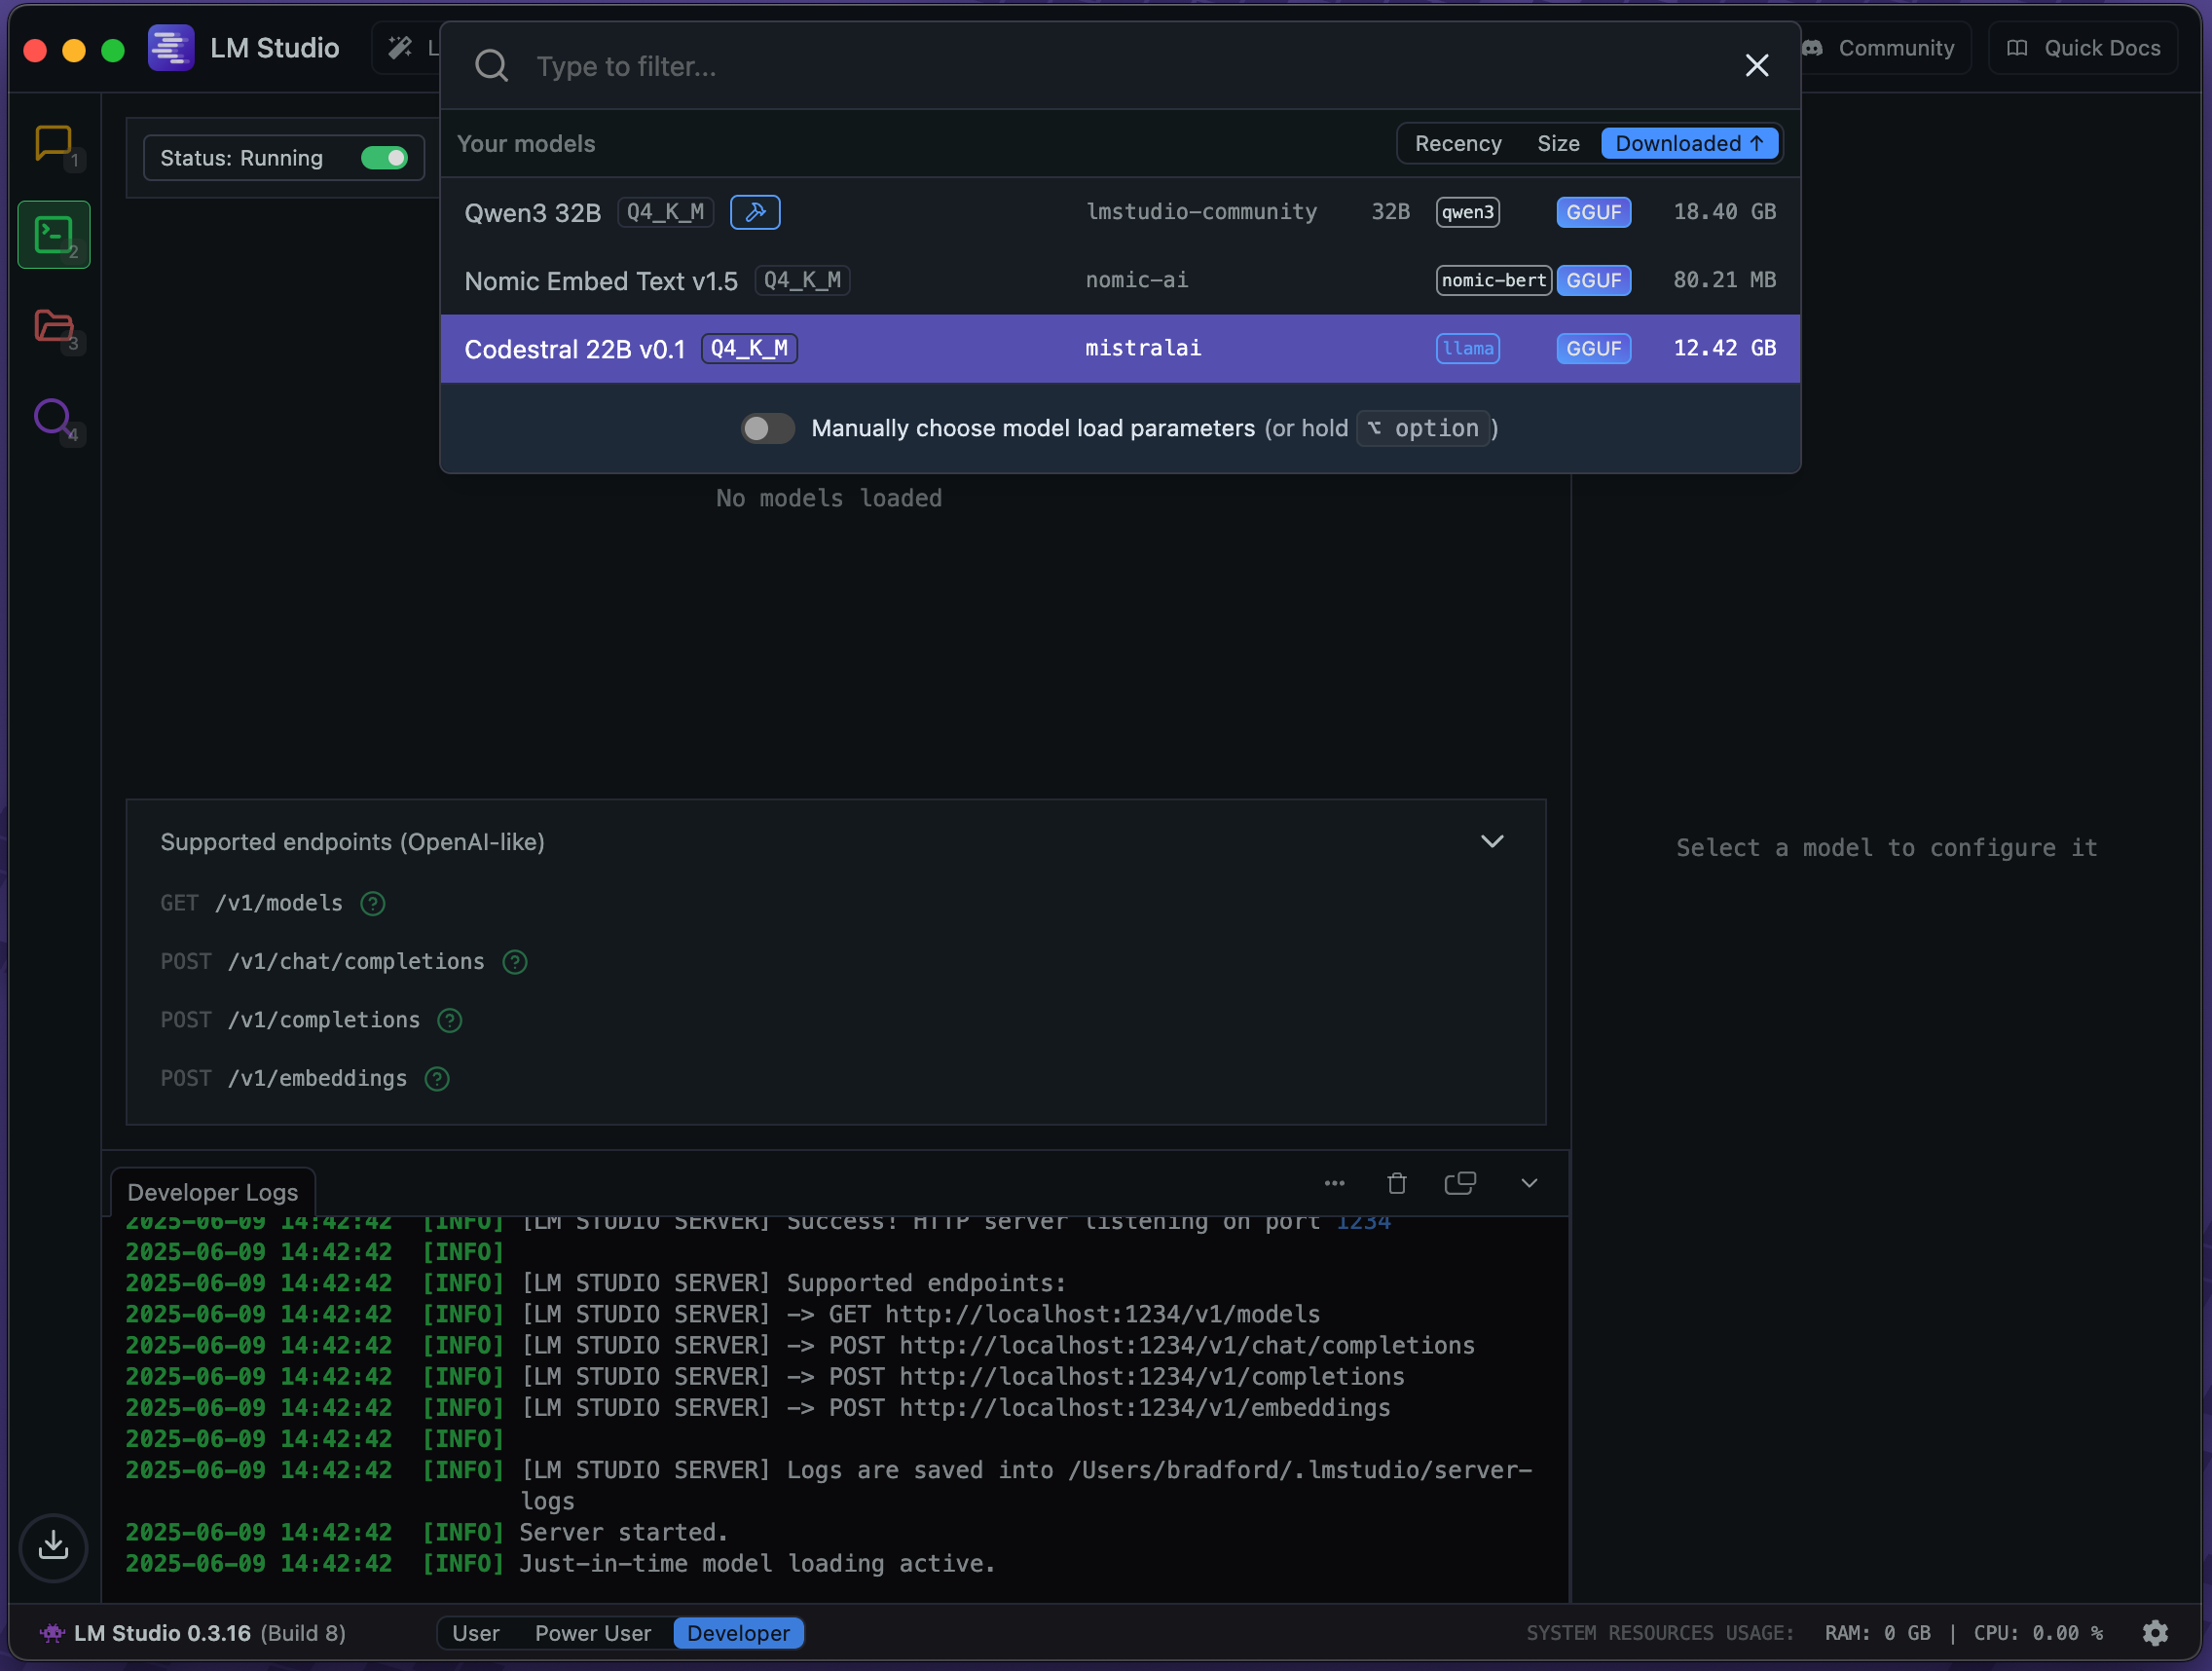Load the Qwen3 32B model

click(1120, 212)
